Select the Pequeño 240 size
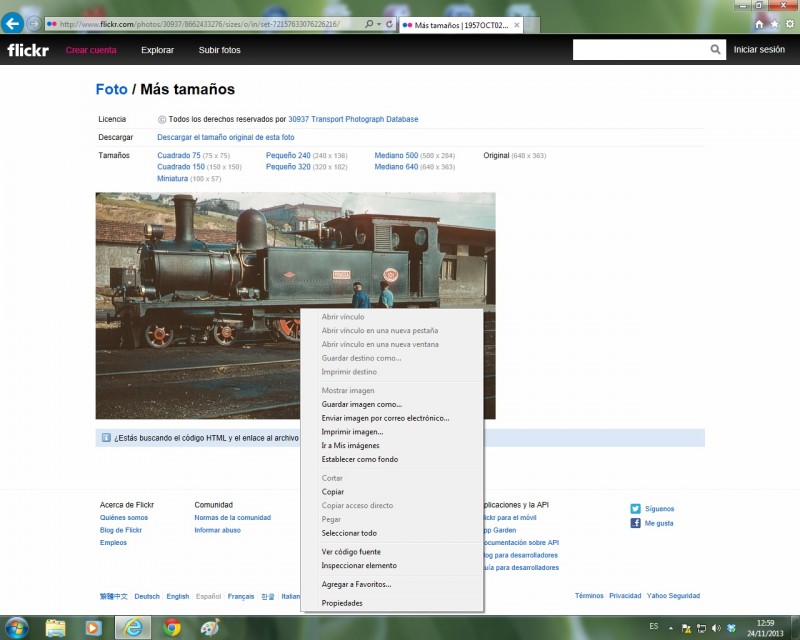 (x=288, y=156)
